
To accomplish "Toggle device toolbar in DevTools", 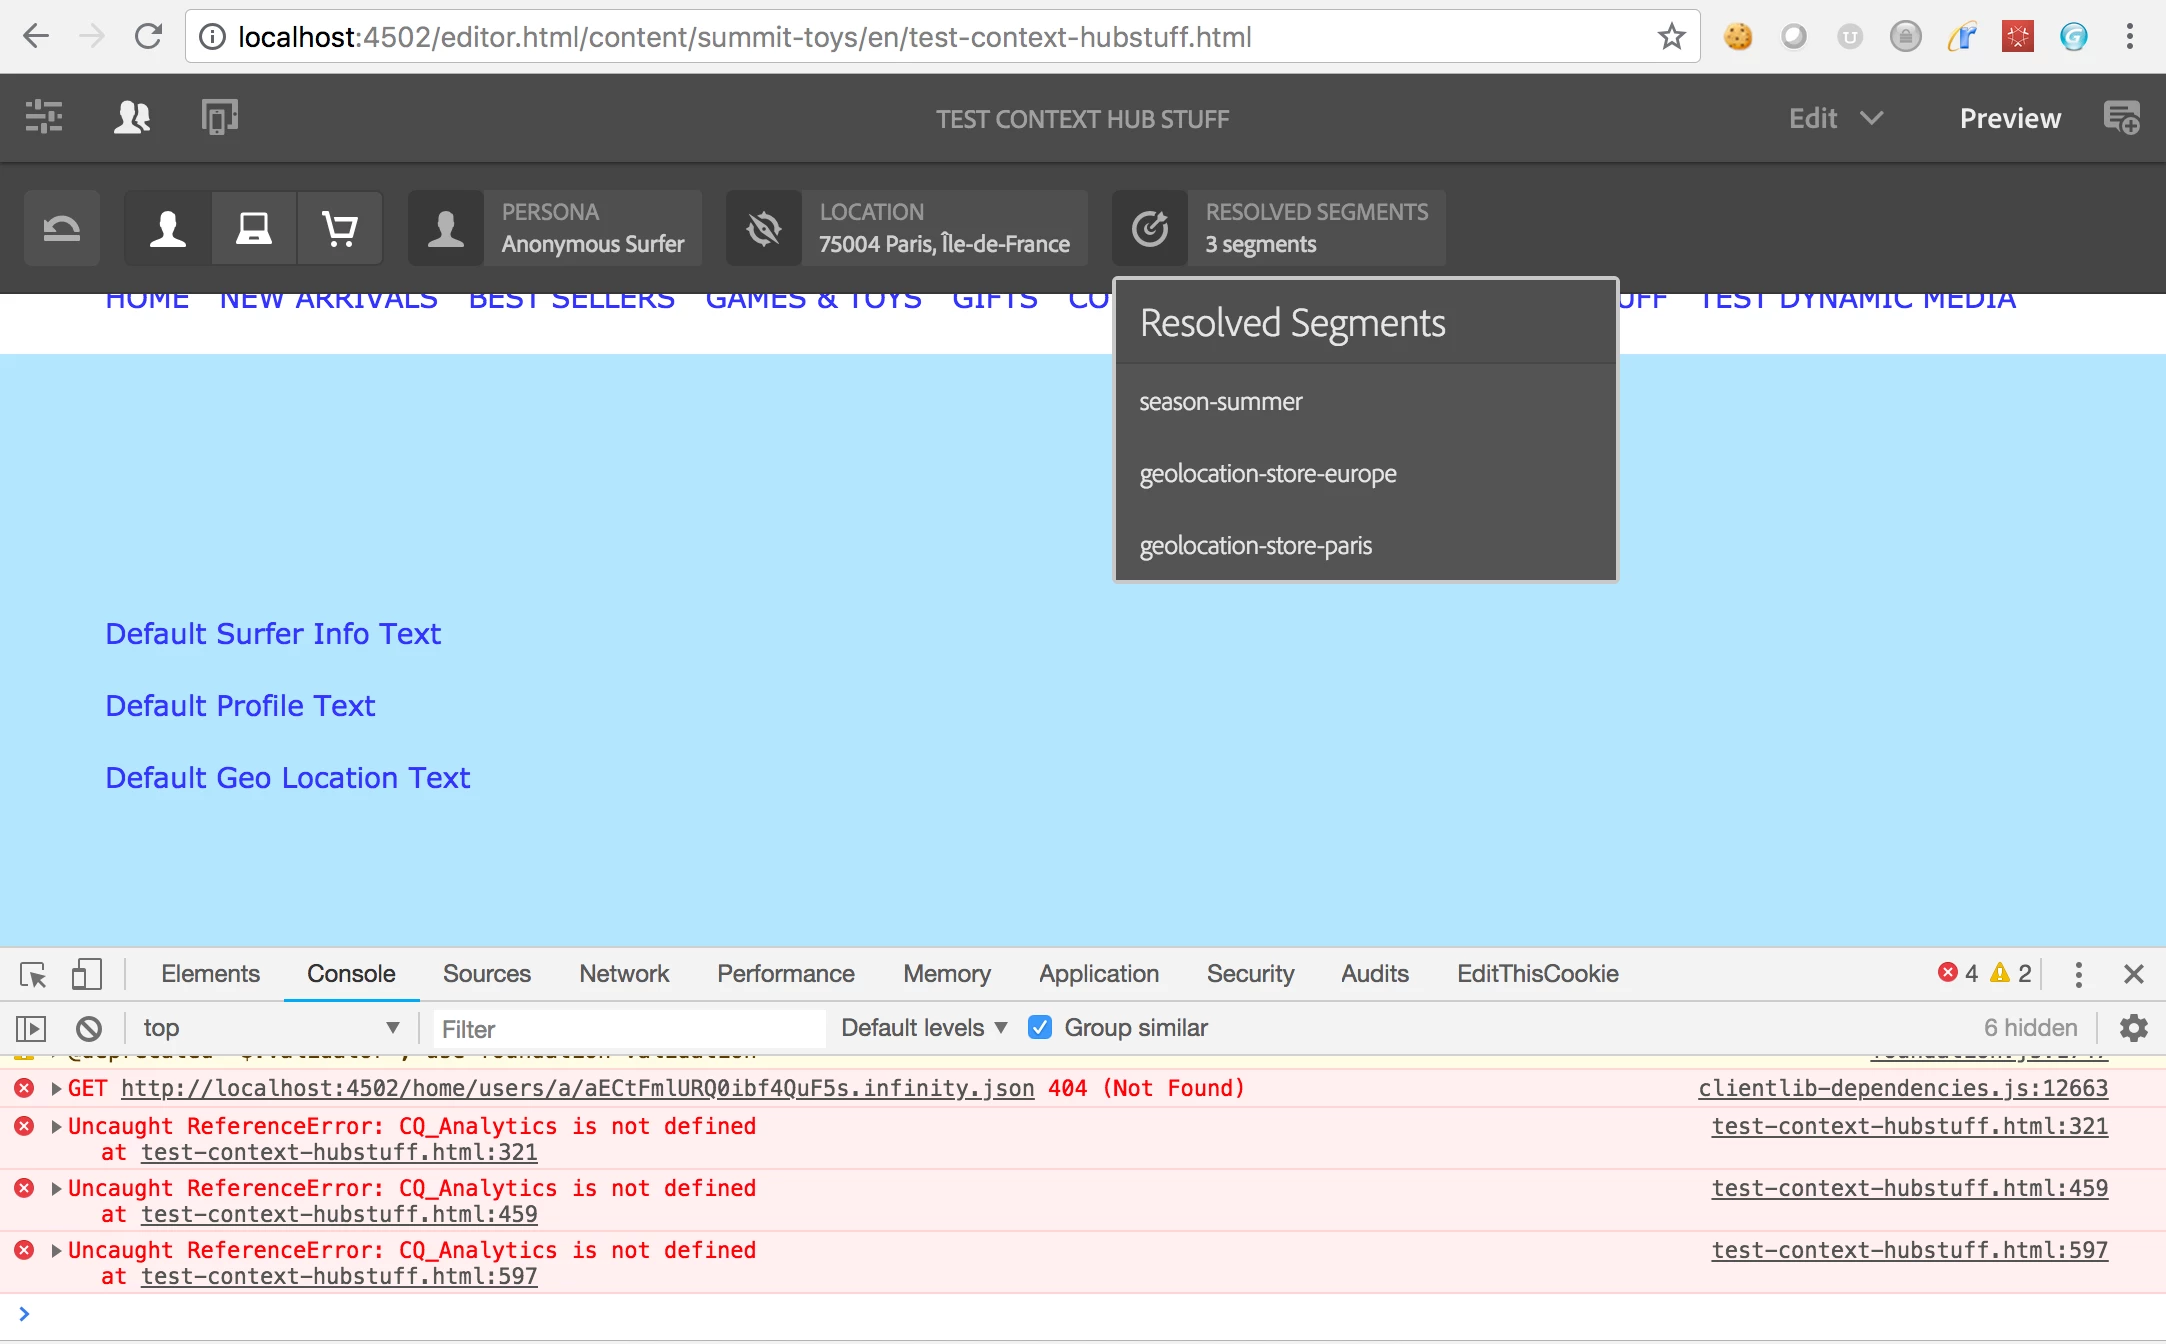I will (x=87, y=974).
